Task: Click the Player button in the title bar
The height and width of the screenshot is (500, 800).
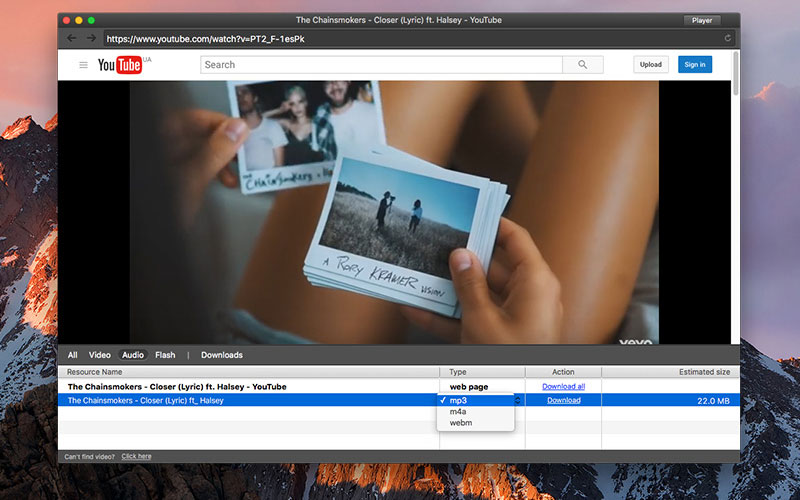Action: (x=702, y=20)
